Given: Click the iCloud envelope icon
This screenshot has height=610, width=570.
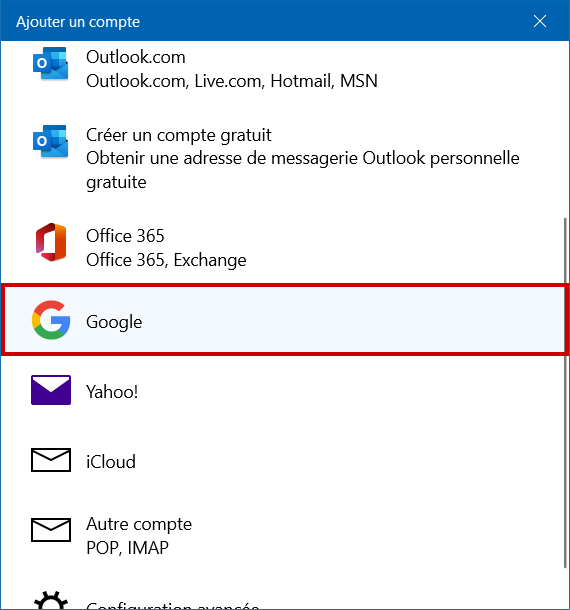Looking at the screenshot, I should click(x=51, y=460).
